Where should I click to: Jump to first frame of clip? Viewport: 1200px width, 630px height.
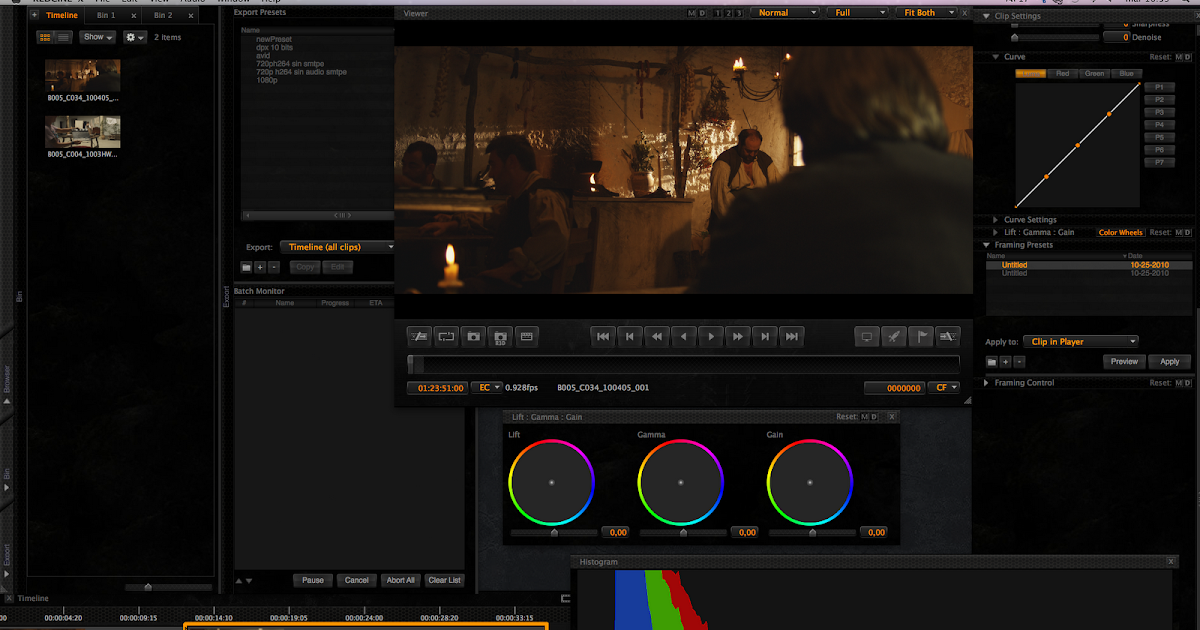tap(603, 336)
